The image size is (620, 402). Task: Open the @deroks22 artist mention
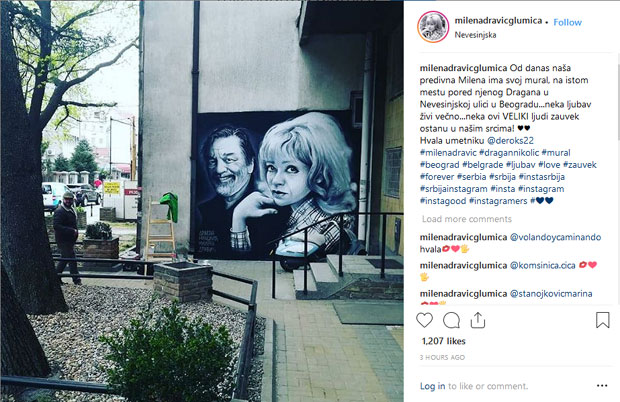[510, 140]
